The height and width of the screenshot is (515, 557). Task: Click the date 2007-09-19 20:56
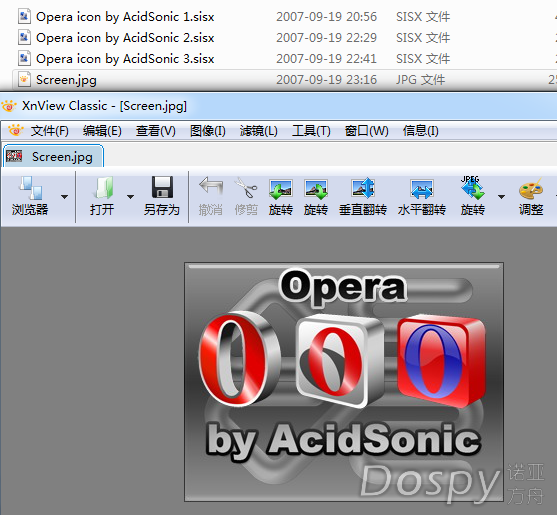pyautogui.click(x=326, y=17)
